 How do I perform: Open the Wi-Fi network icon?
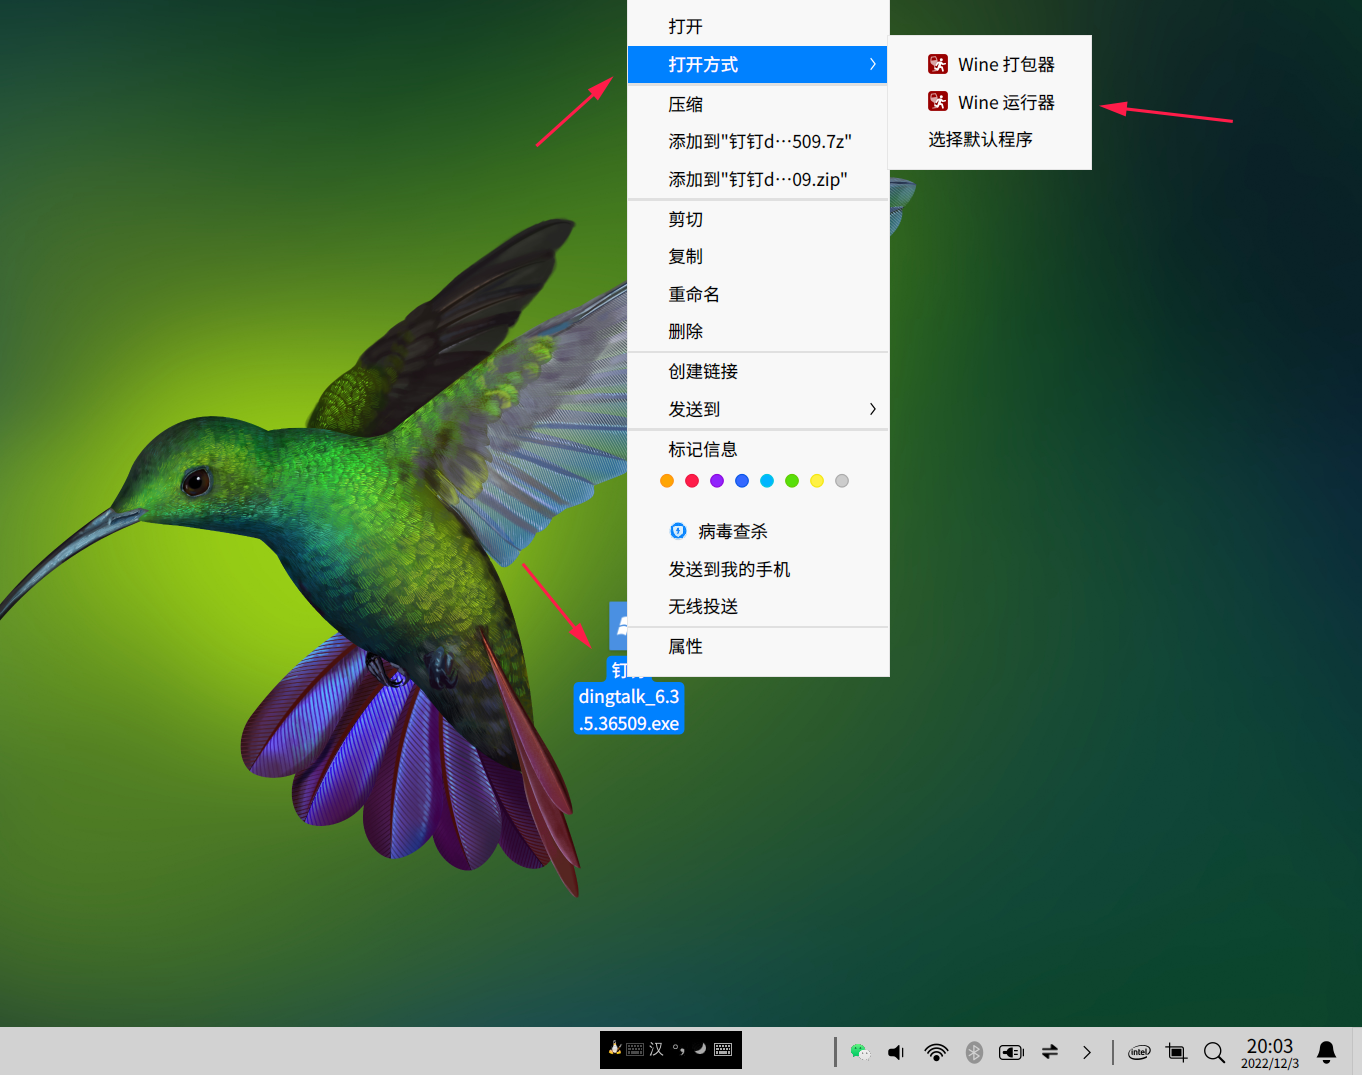pyautogui.click(x=936, y=1052)
